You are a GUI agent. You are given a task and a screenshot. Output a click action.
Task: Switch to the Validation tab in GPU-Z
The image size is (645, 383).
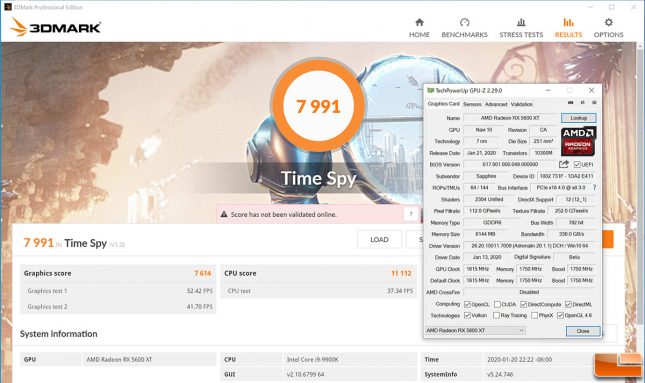coord(522,104)
